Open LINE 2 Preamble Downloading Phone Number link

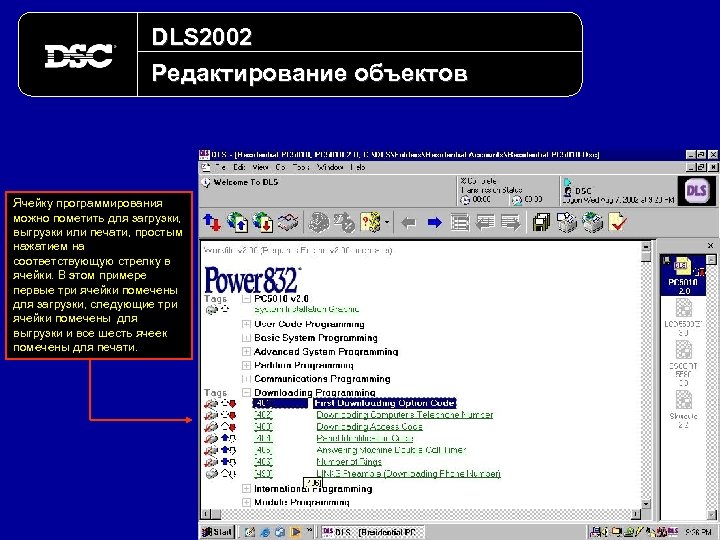(409, 473)
